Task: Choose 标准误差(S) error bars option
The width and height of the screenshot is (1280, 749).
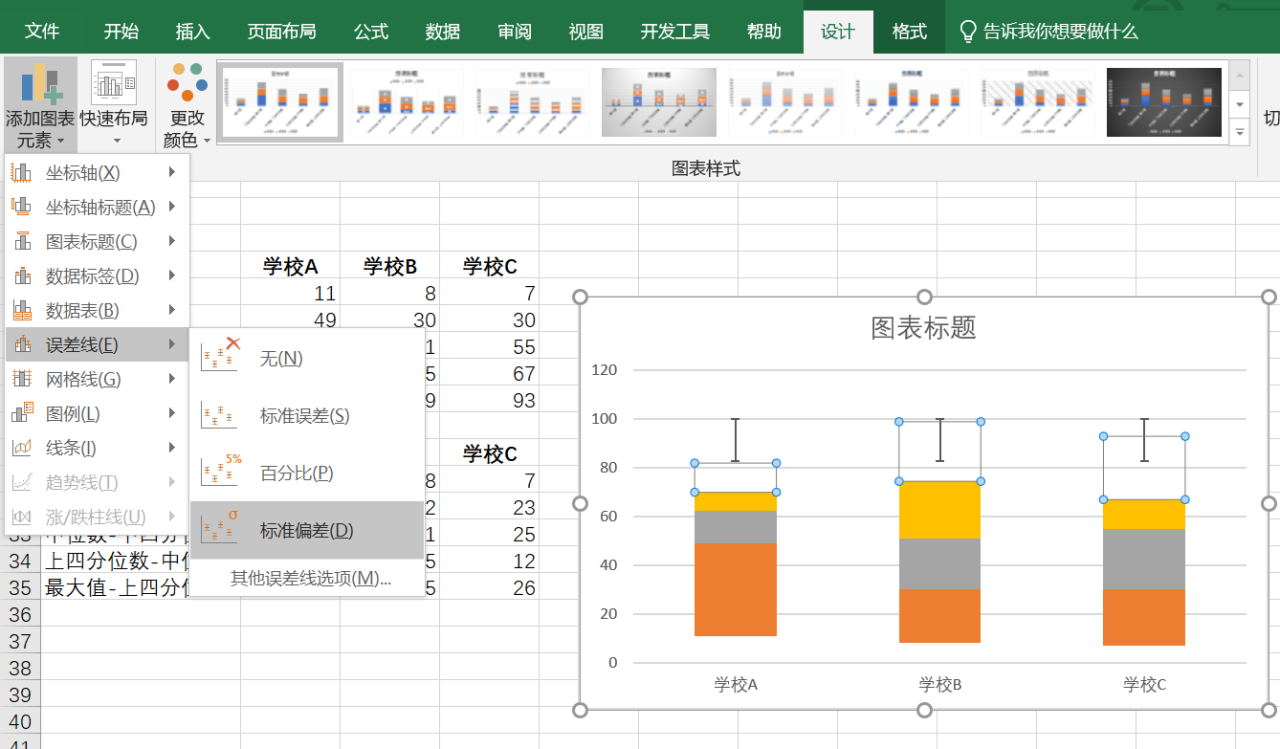Action: (307, 415)
